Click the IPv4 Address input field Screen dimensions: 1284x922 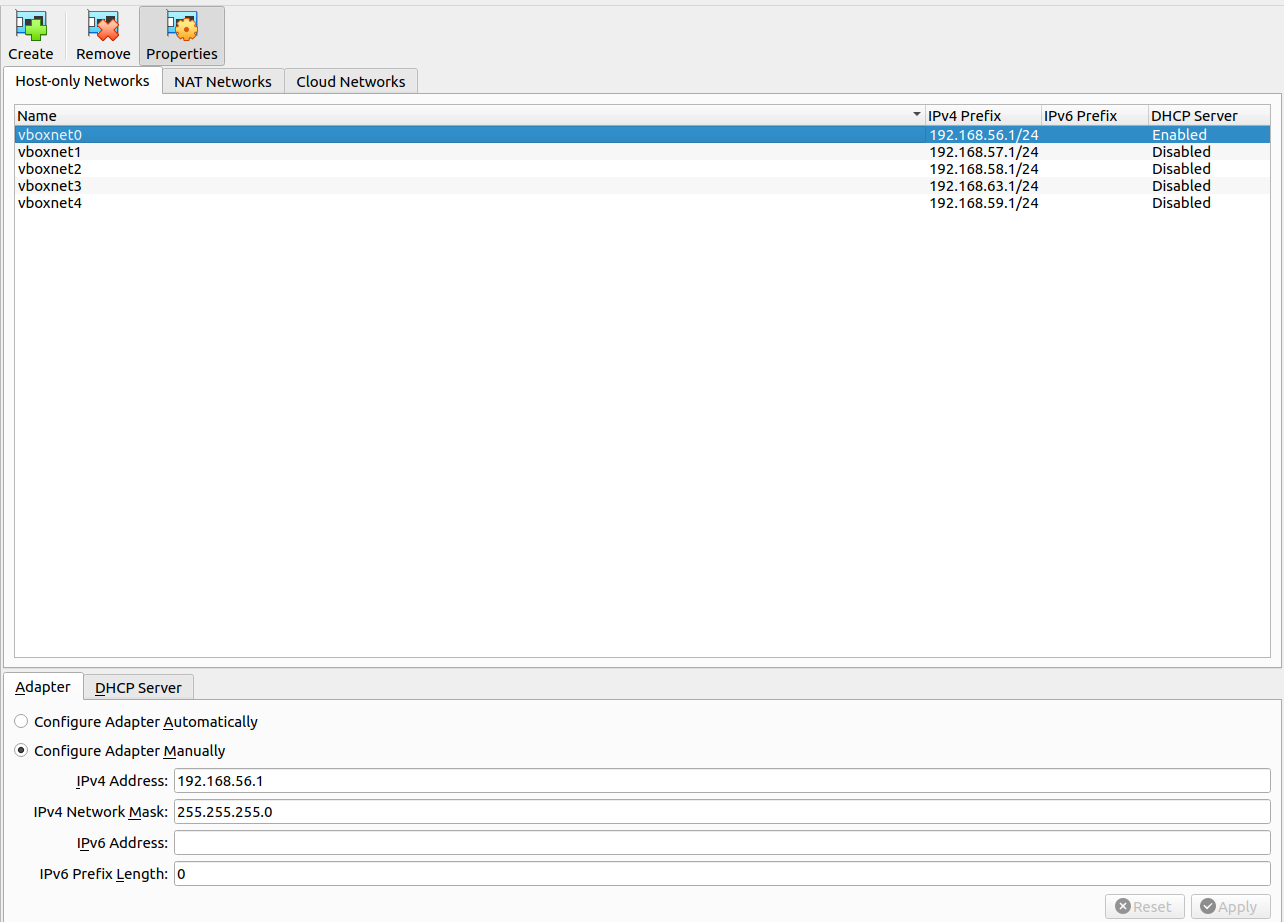tap(722, 781)
